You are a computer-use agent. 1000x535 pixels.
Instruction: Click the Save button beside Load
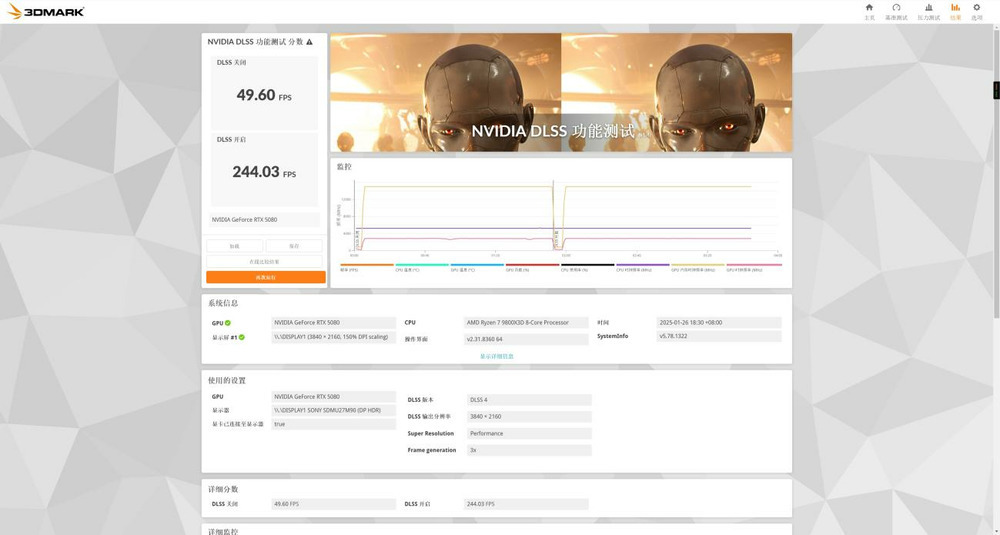[x=294, y=246]
